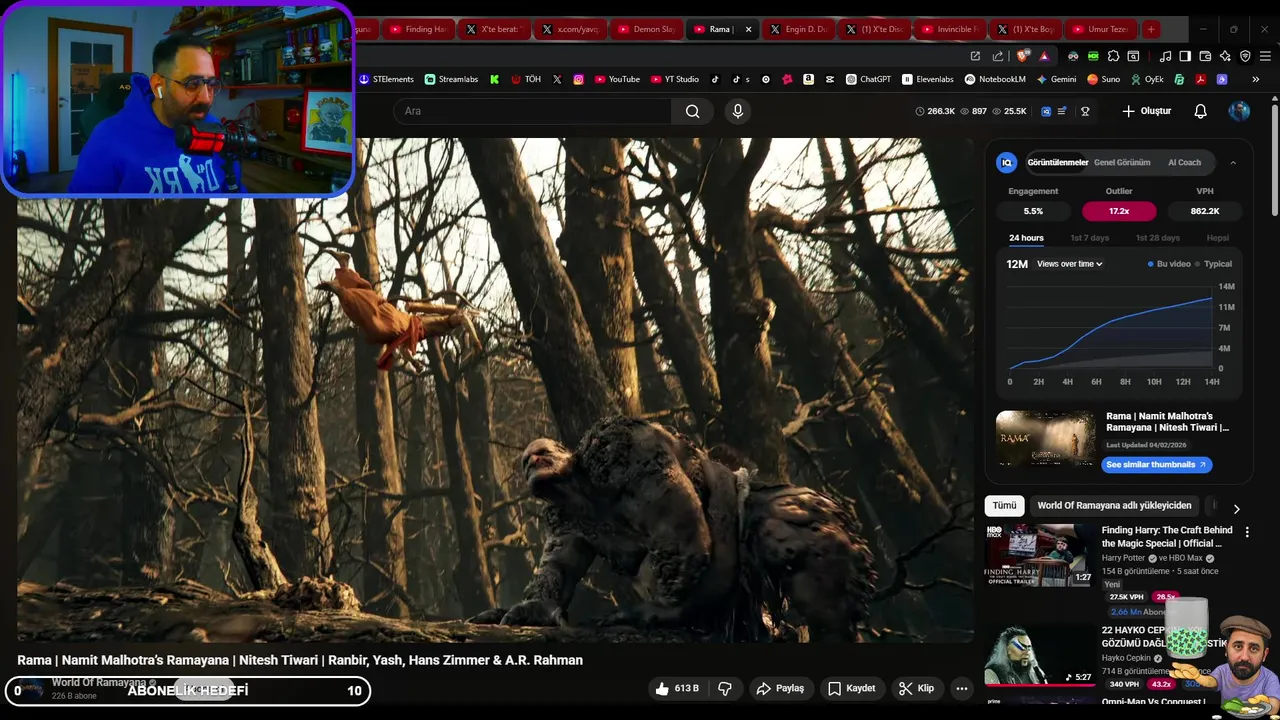Open a new browser tab
The height and width of the screenshot is (720, 1280).
[1151, 29]
